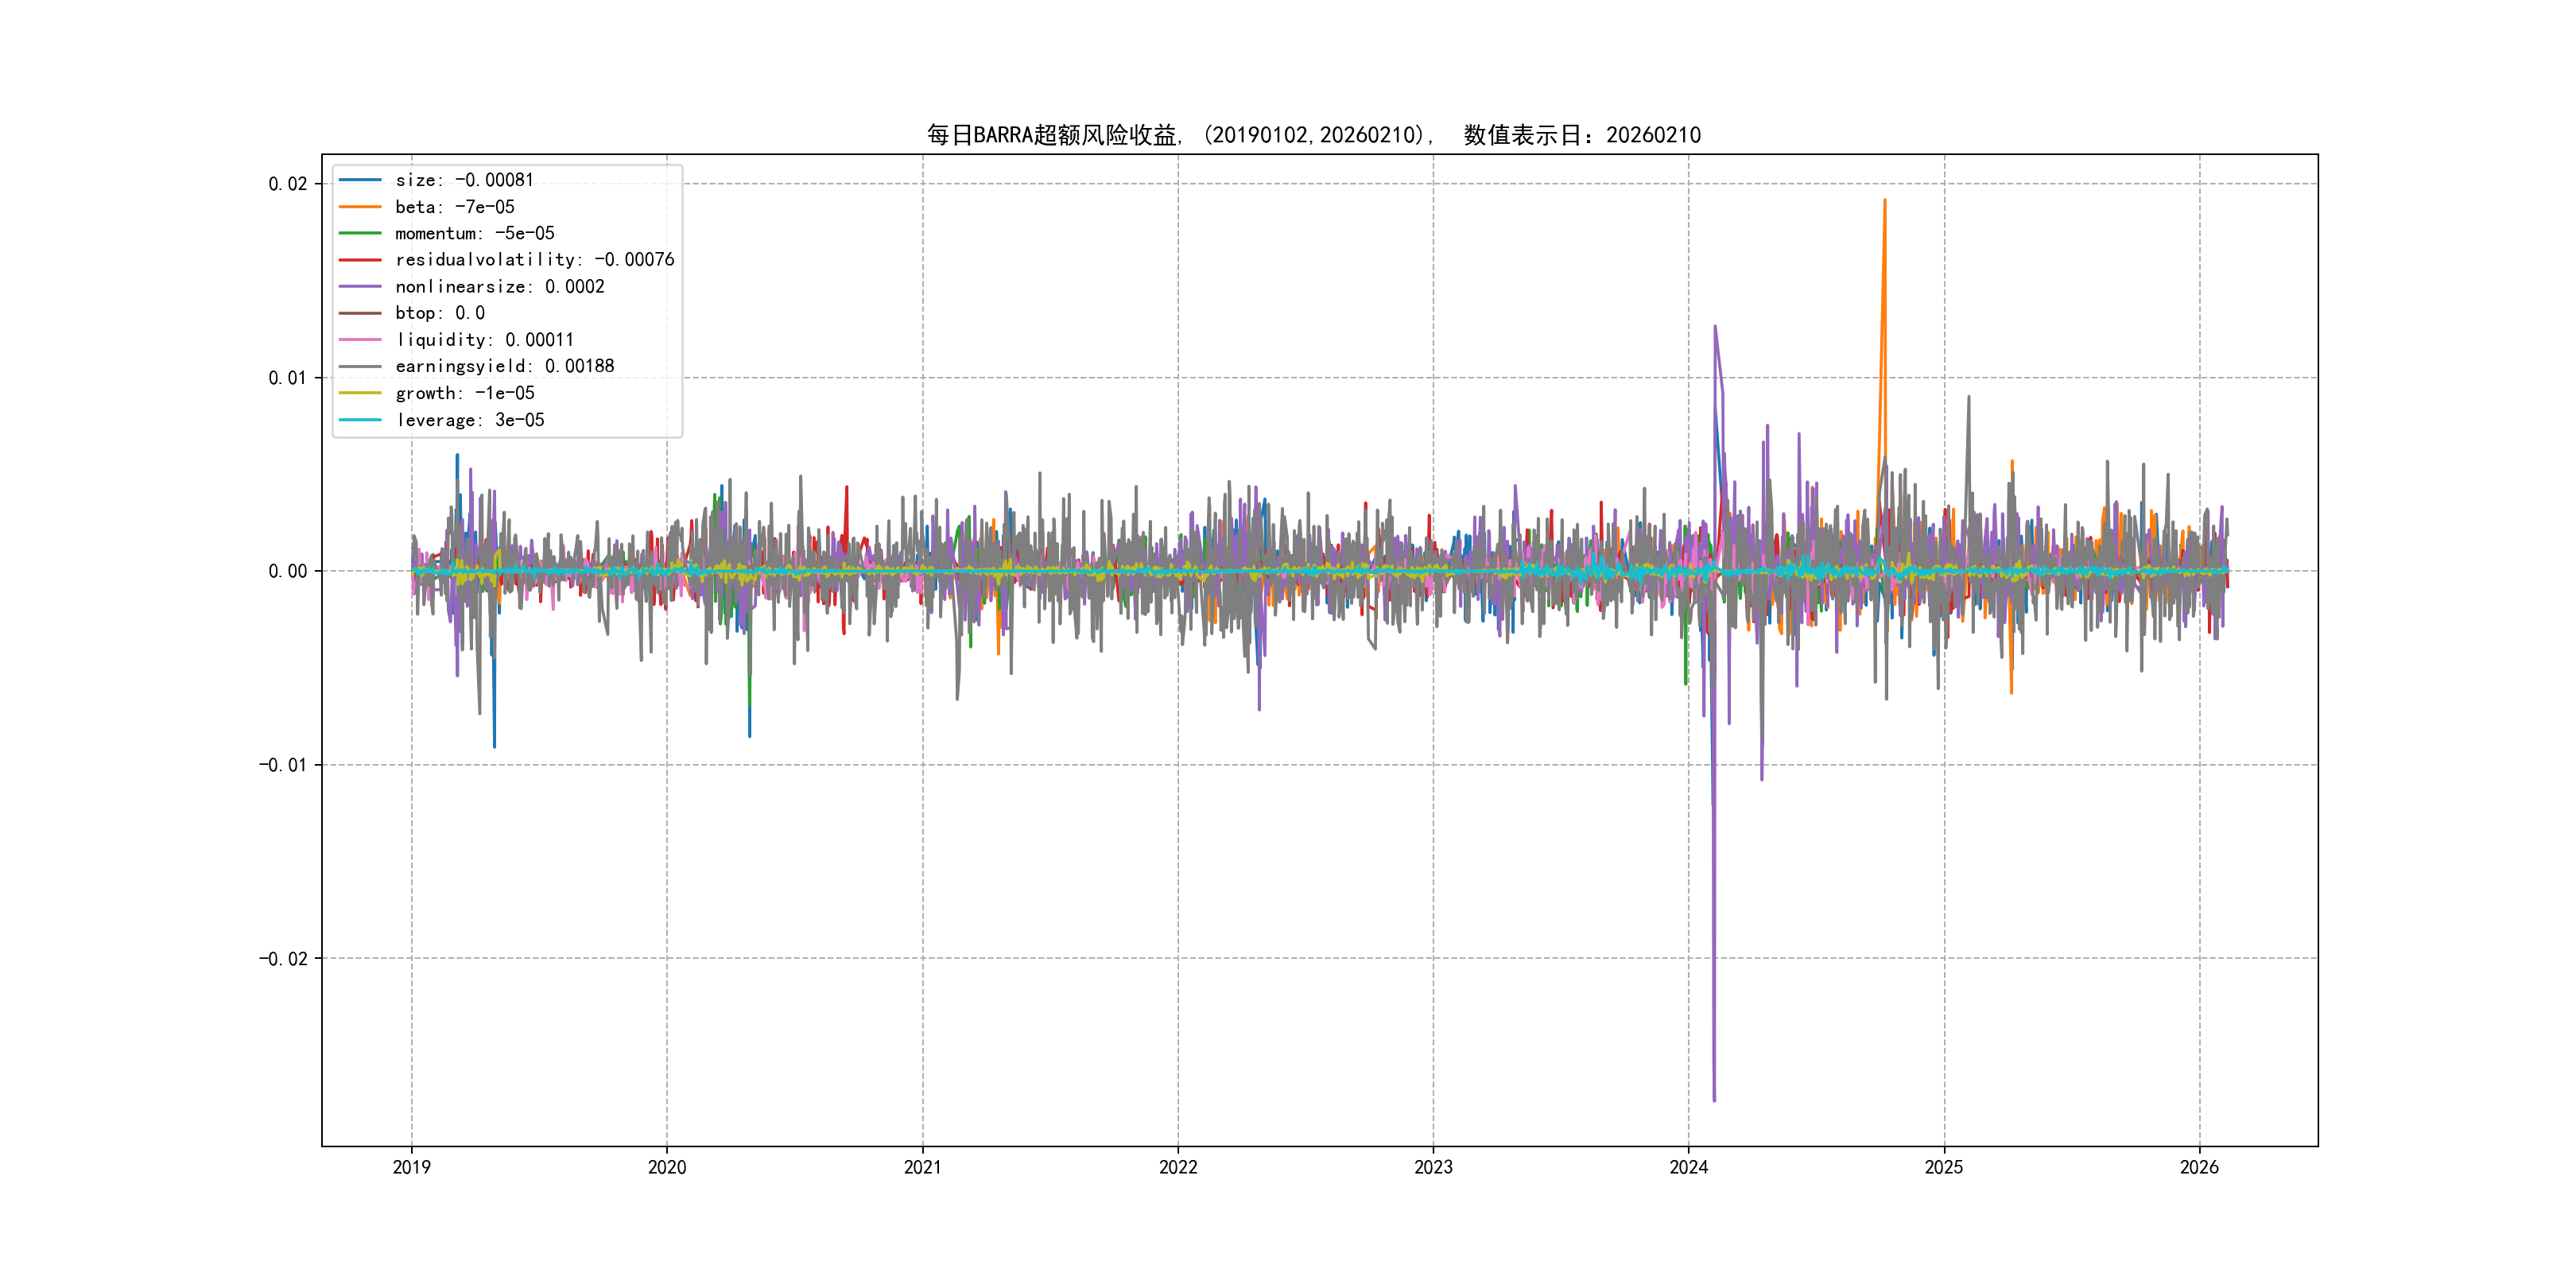
Task: Click the 2019 x-axis tick label
Action: pos(411,1167)
